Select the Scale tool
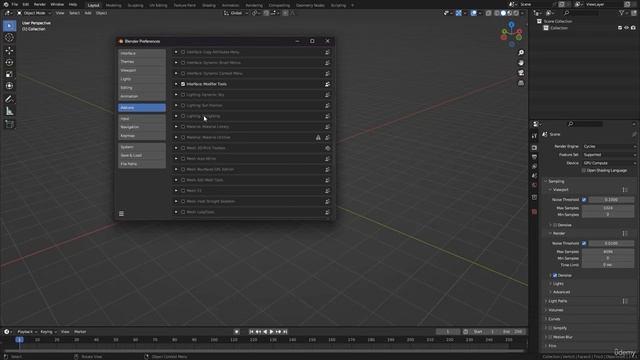 pos(9,74)
